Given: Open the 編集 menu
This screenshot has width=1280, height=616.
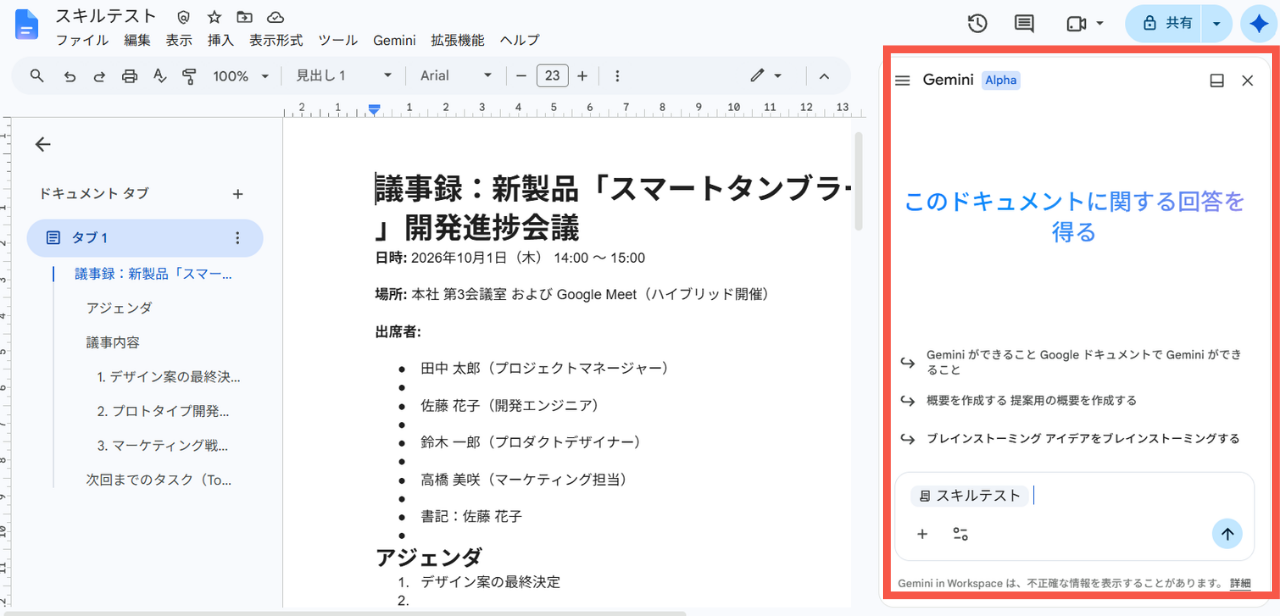Looking at the screenshot, I should tap(137, 40).
